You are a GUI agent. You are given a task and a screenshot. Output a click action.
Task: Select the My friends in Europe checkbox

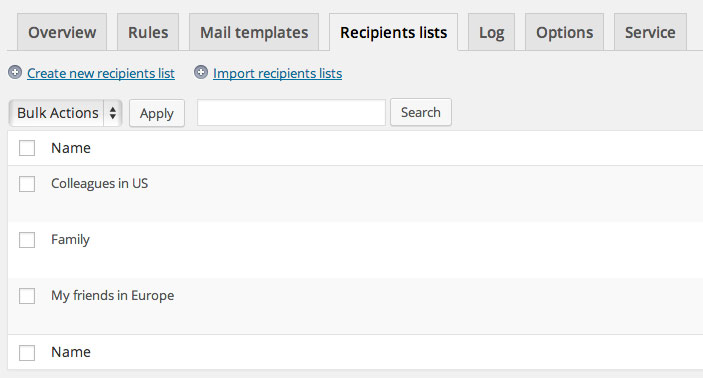point(27,296)
